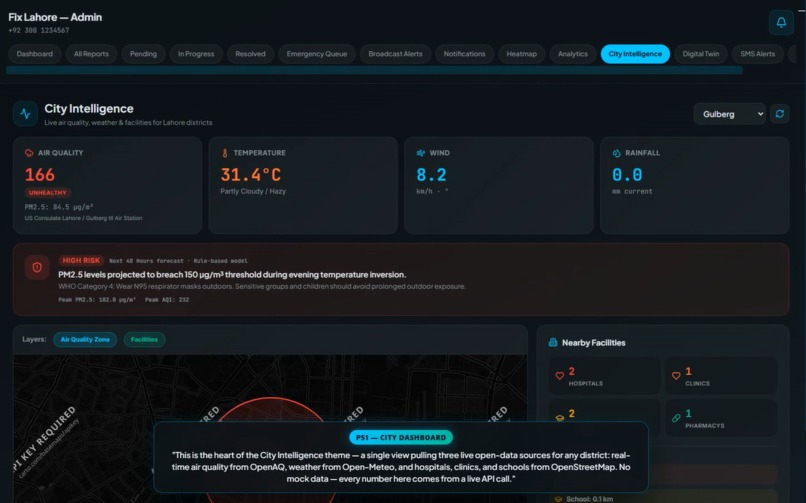
Task: Switch to the Pending tab
Action: [x=143, y=53]
